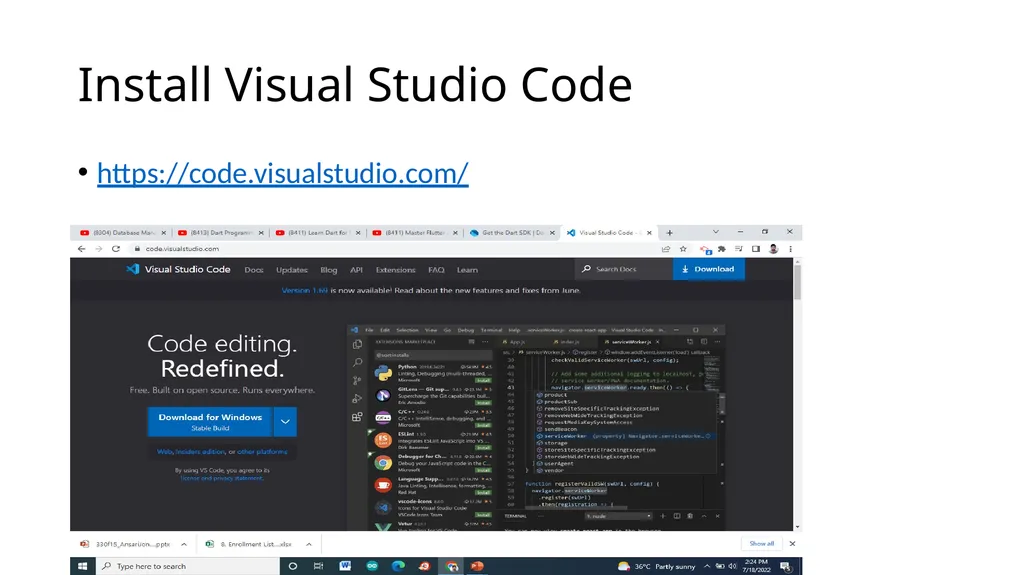Image resolution: width=1024 pixels, height=575 pixels.
Task: Open the media control icon in Chrome toolbar
Action: click(x=739, y=249)
